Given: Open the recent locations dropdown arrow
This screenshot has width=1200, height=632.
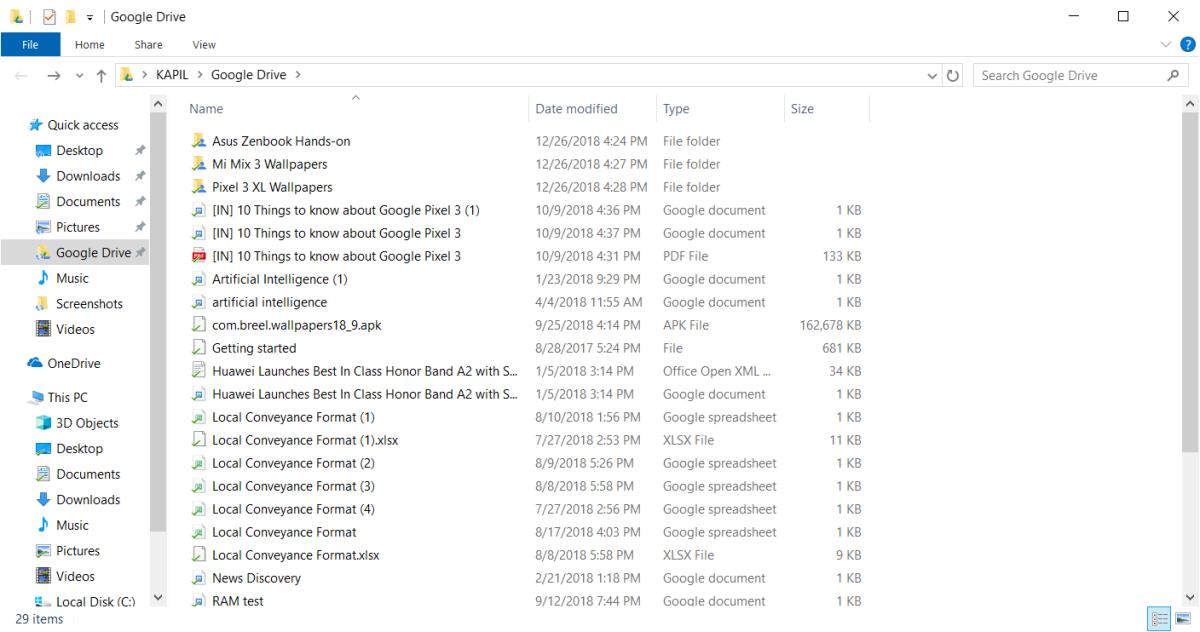Looking at the screenshot, I should pos(78,76).
